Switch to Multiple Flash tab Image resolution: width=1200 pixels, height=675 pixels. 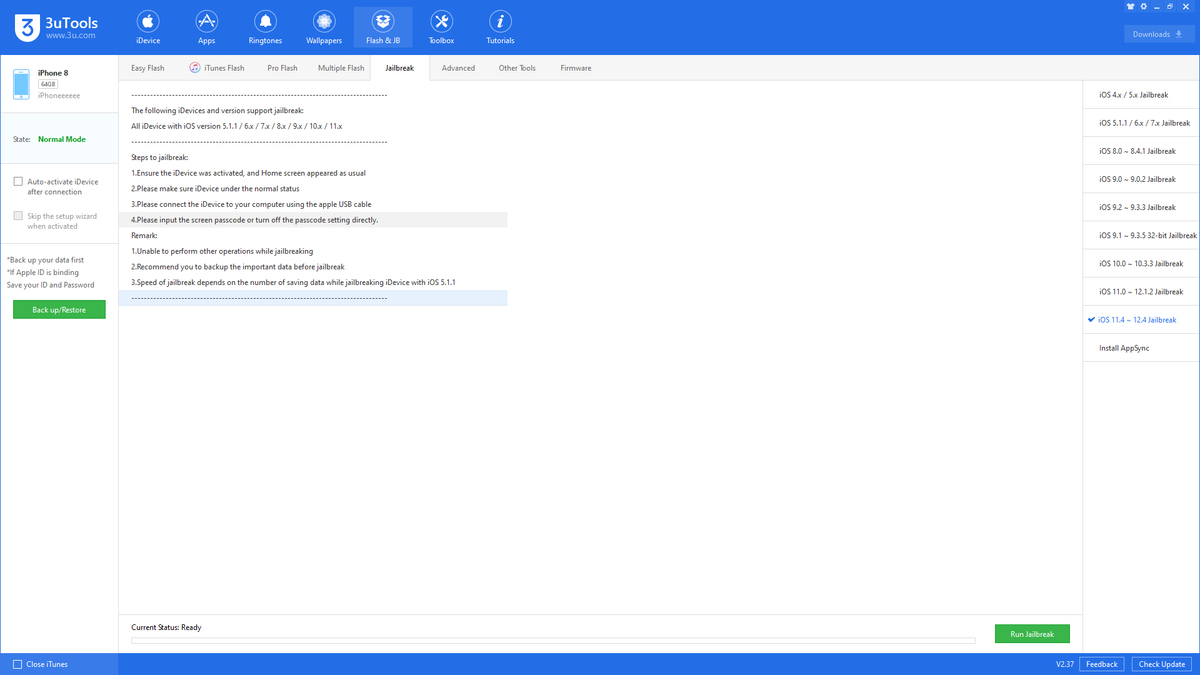point(341,68)
